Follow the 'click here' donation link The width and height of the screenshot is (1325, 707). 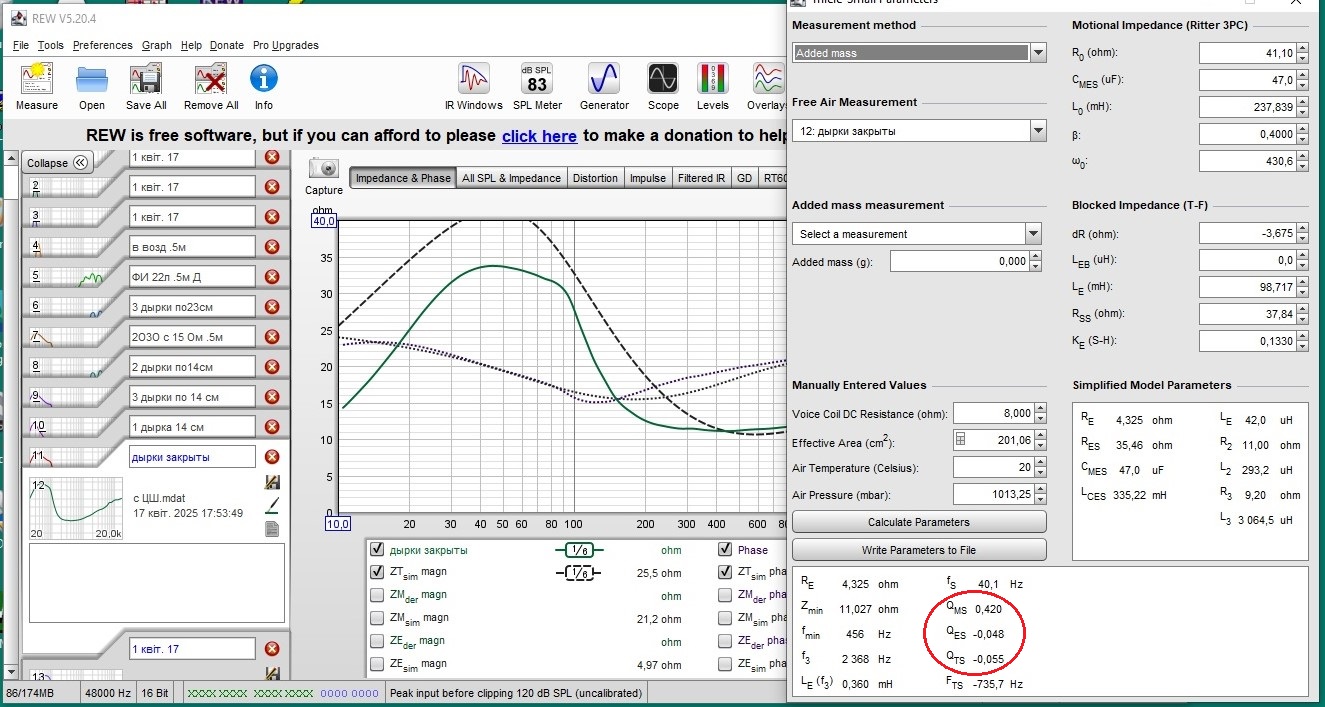click(539, 136)
